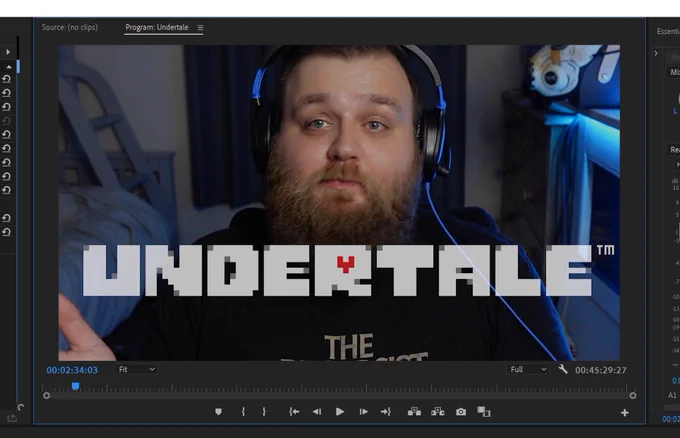
Task: Open the Full playback resolution dropdown
Action: pos(528,369)
